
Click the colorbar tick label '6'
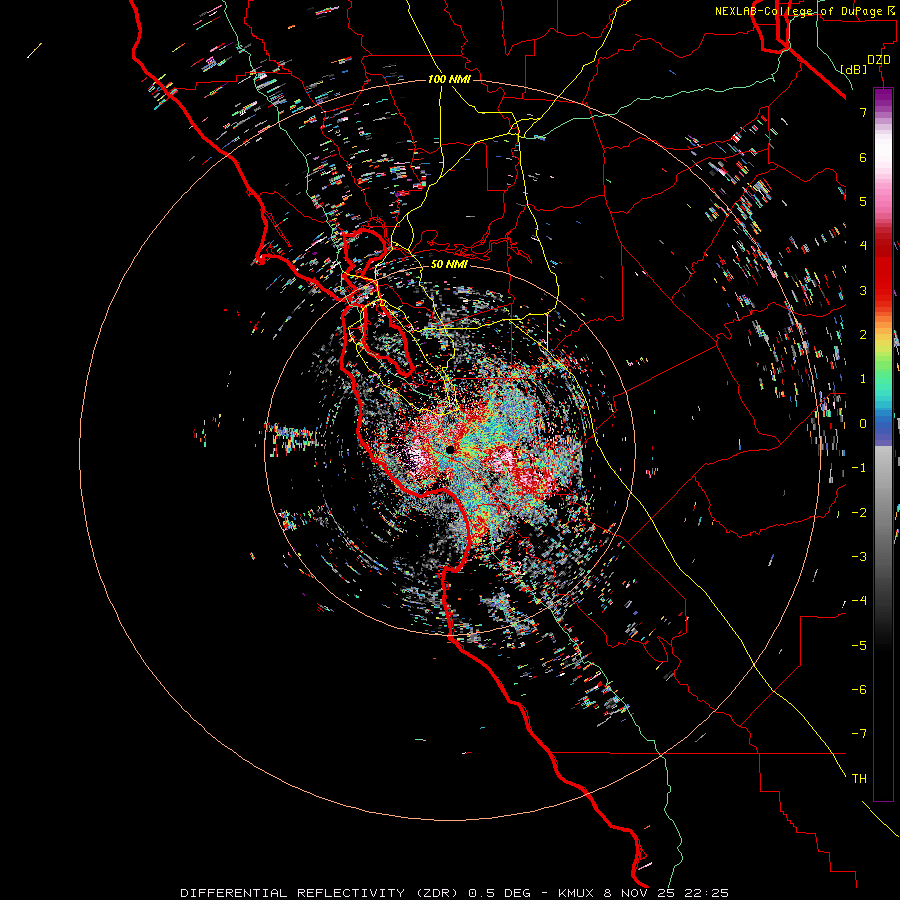tap(863, 157)
